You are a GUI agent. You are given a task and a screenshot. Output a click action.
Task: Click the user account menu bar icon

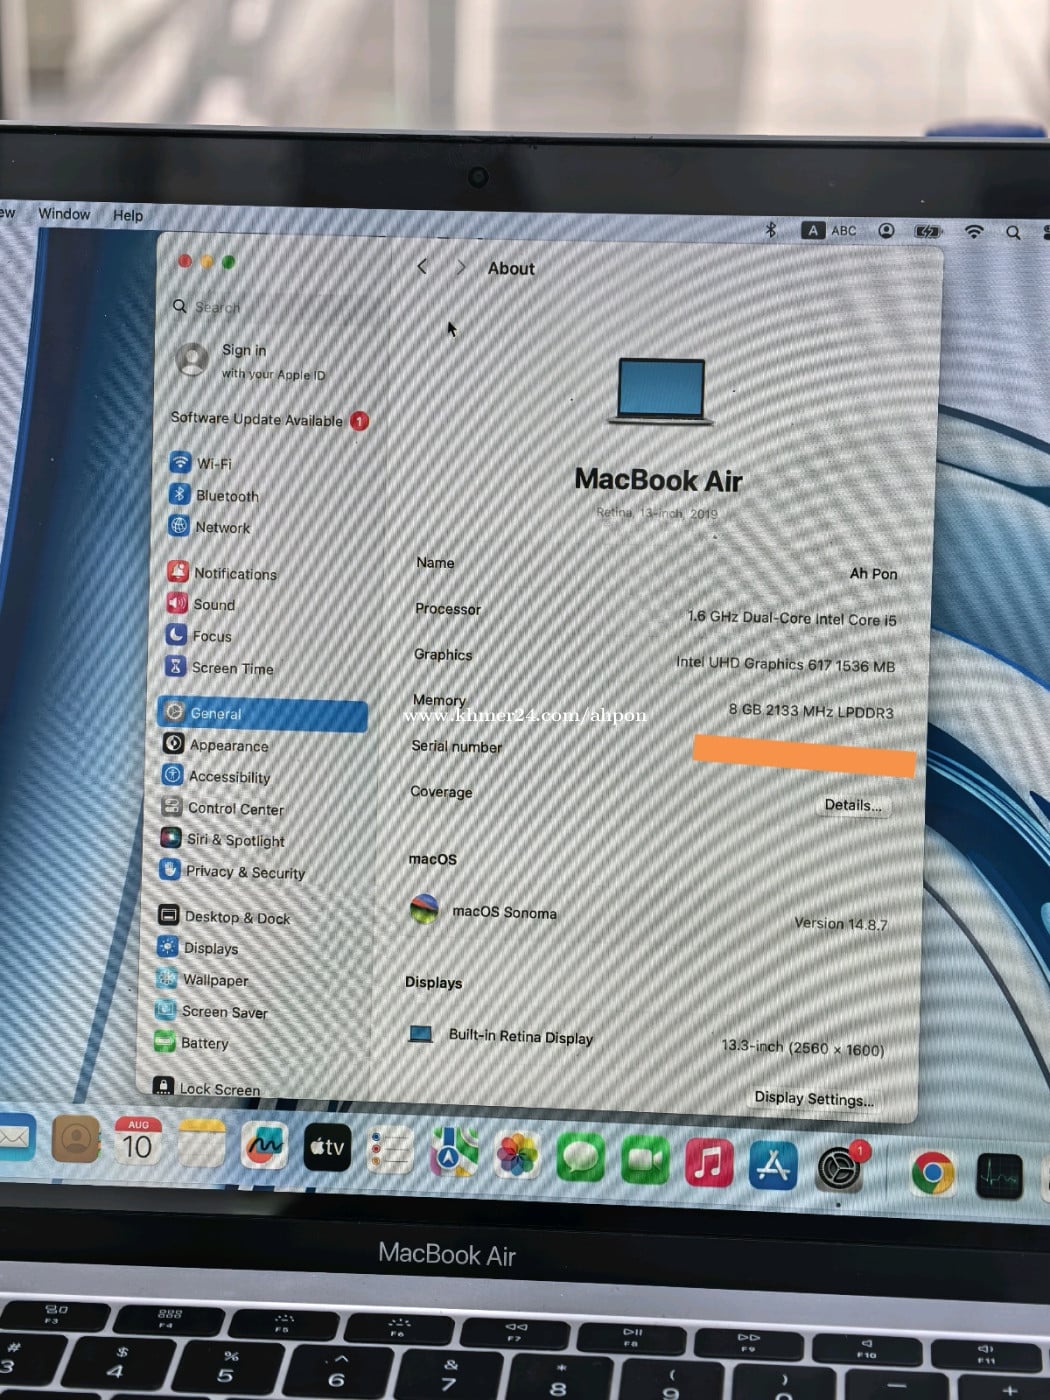[x=886, y=230]
